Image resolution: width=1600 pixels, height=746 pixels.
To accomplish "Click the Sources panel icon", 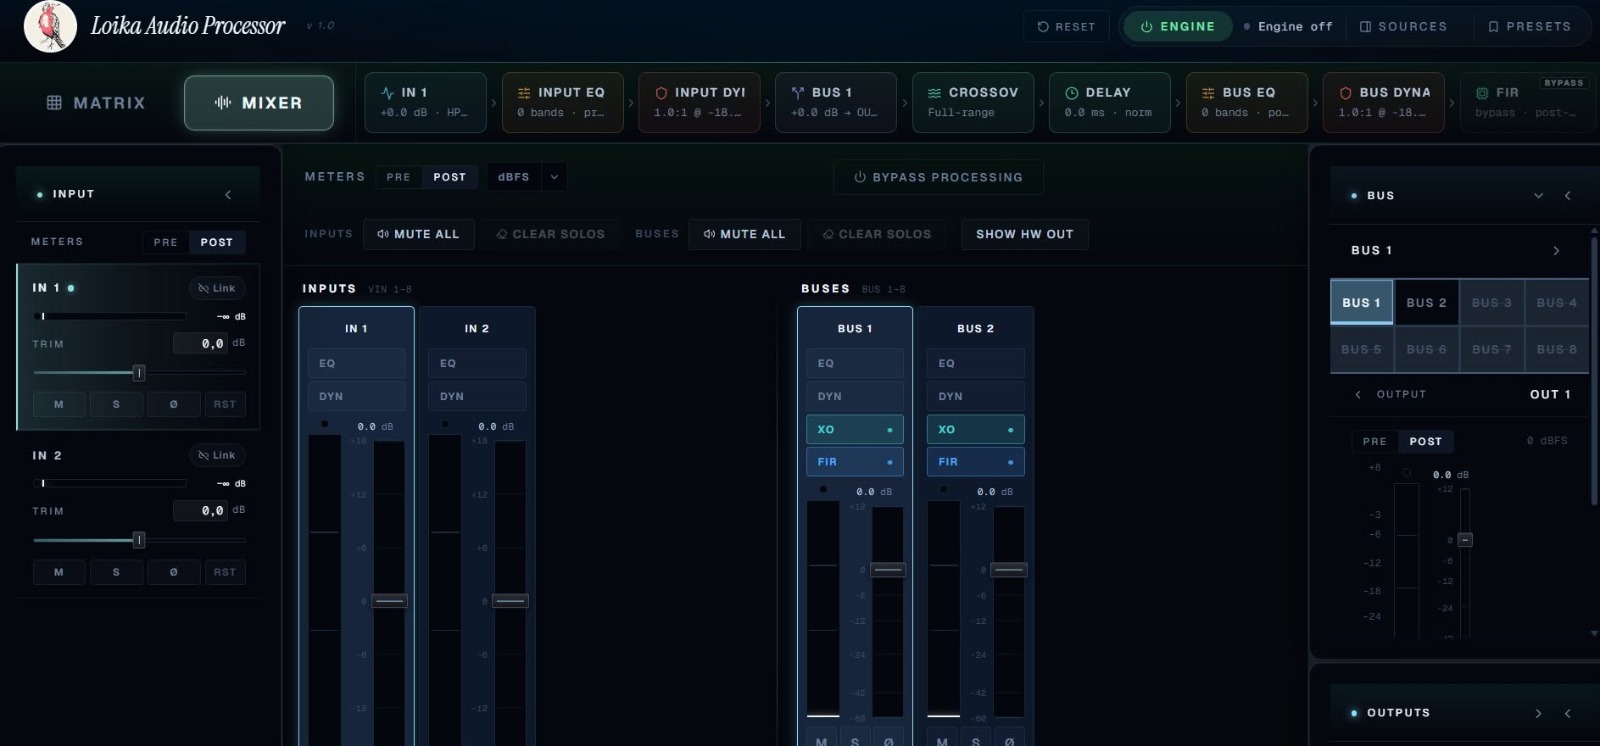I will coord(1366,27).
